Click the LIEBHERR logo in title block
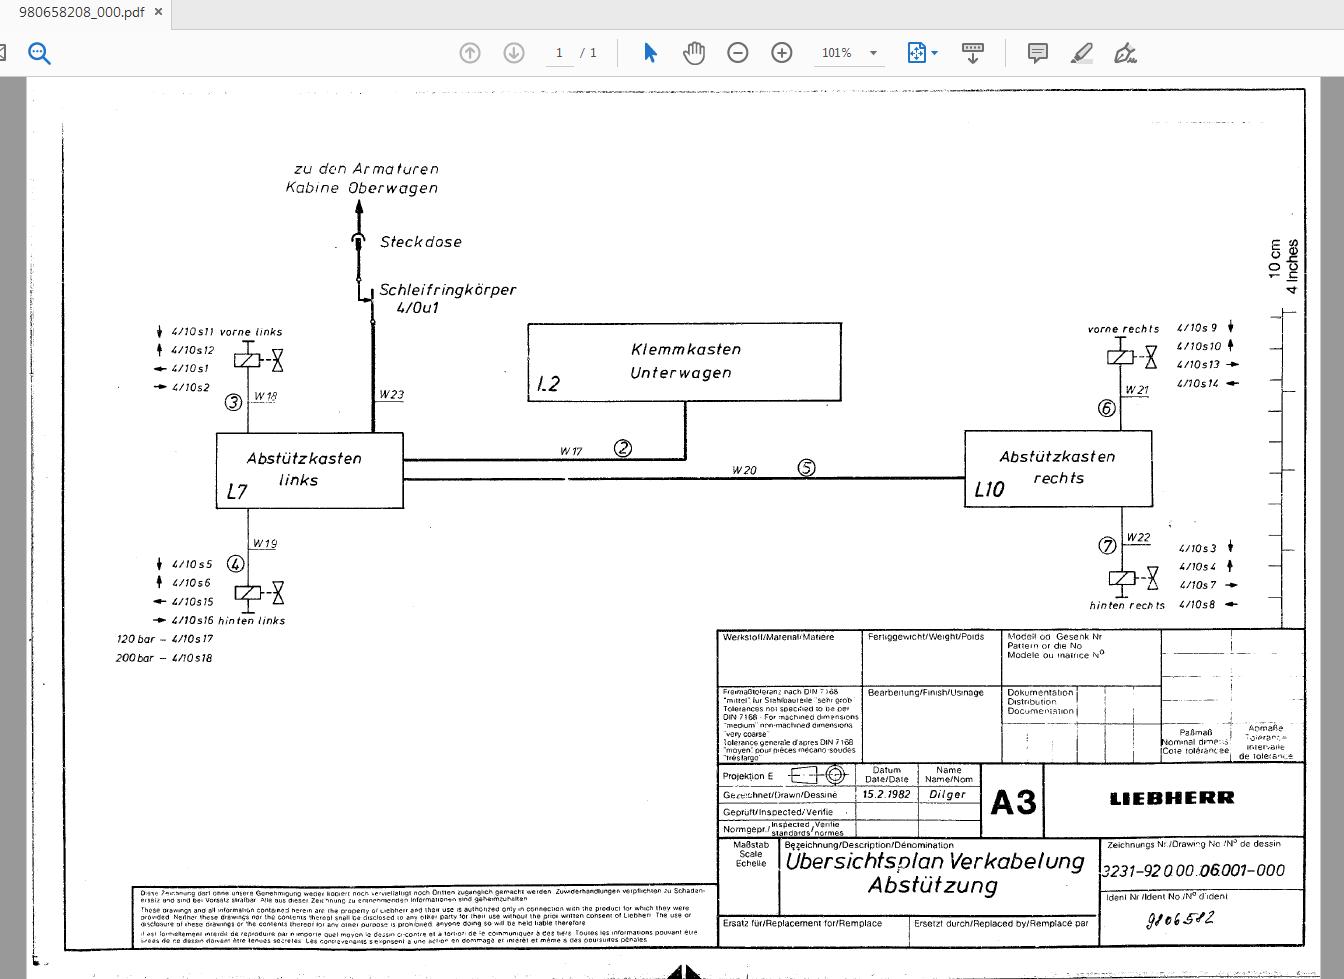The width and height of the screenshot is (1344, 979). coord(1171,798)
